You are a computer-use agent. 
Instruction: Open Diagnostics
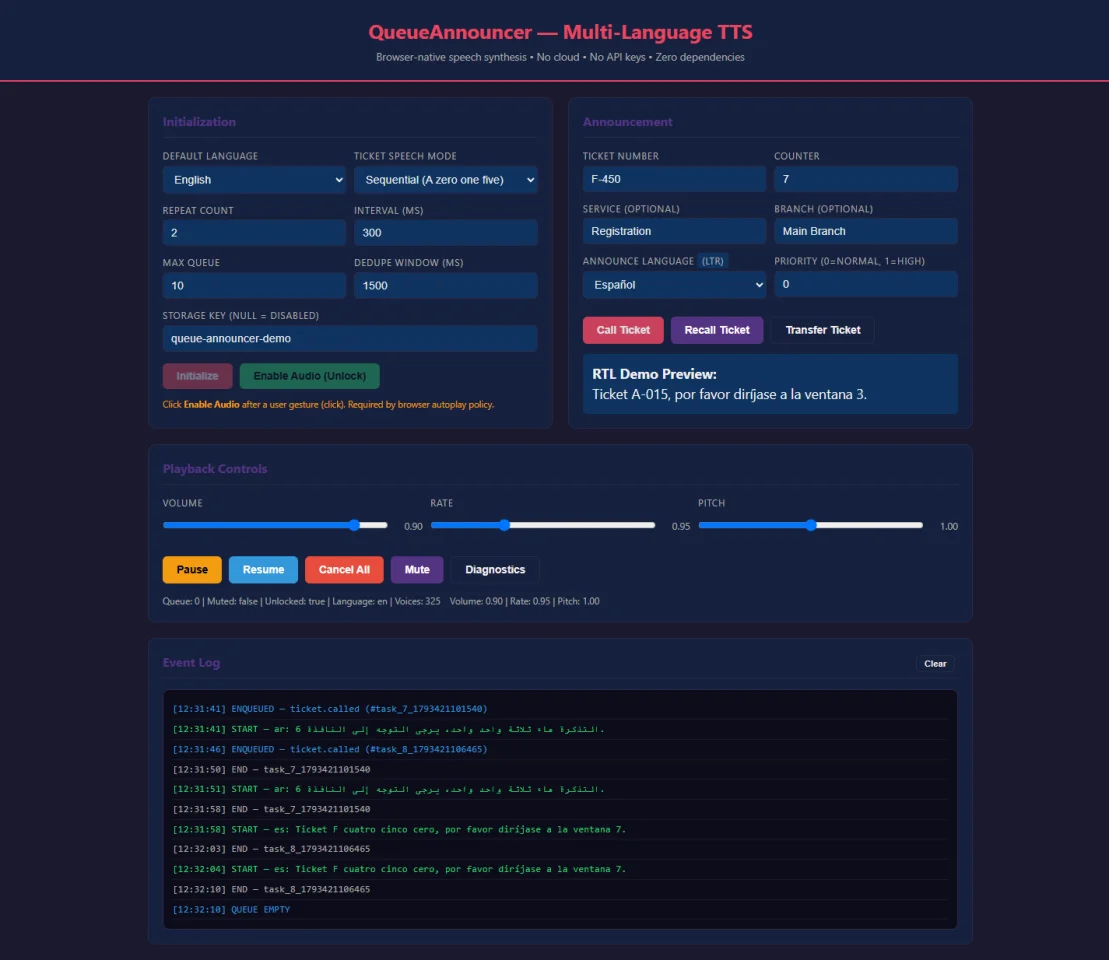tap(495, 569)
